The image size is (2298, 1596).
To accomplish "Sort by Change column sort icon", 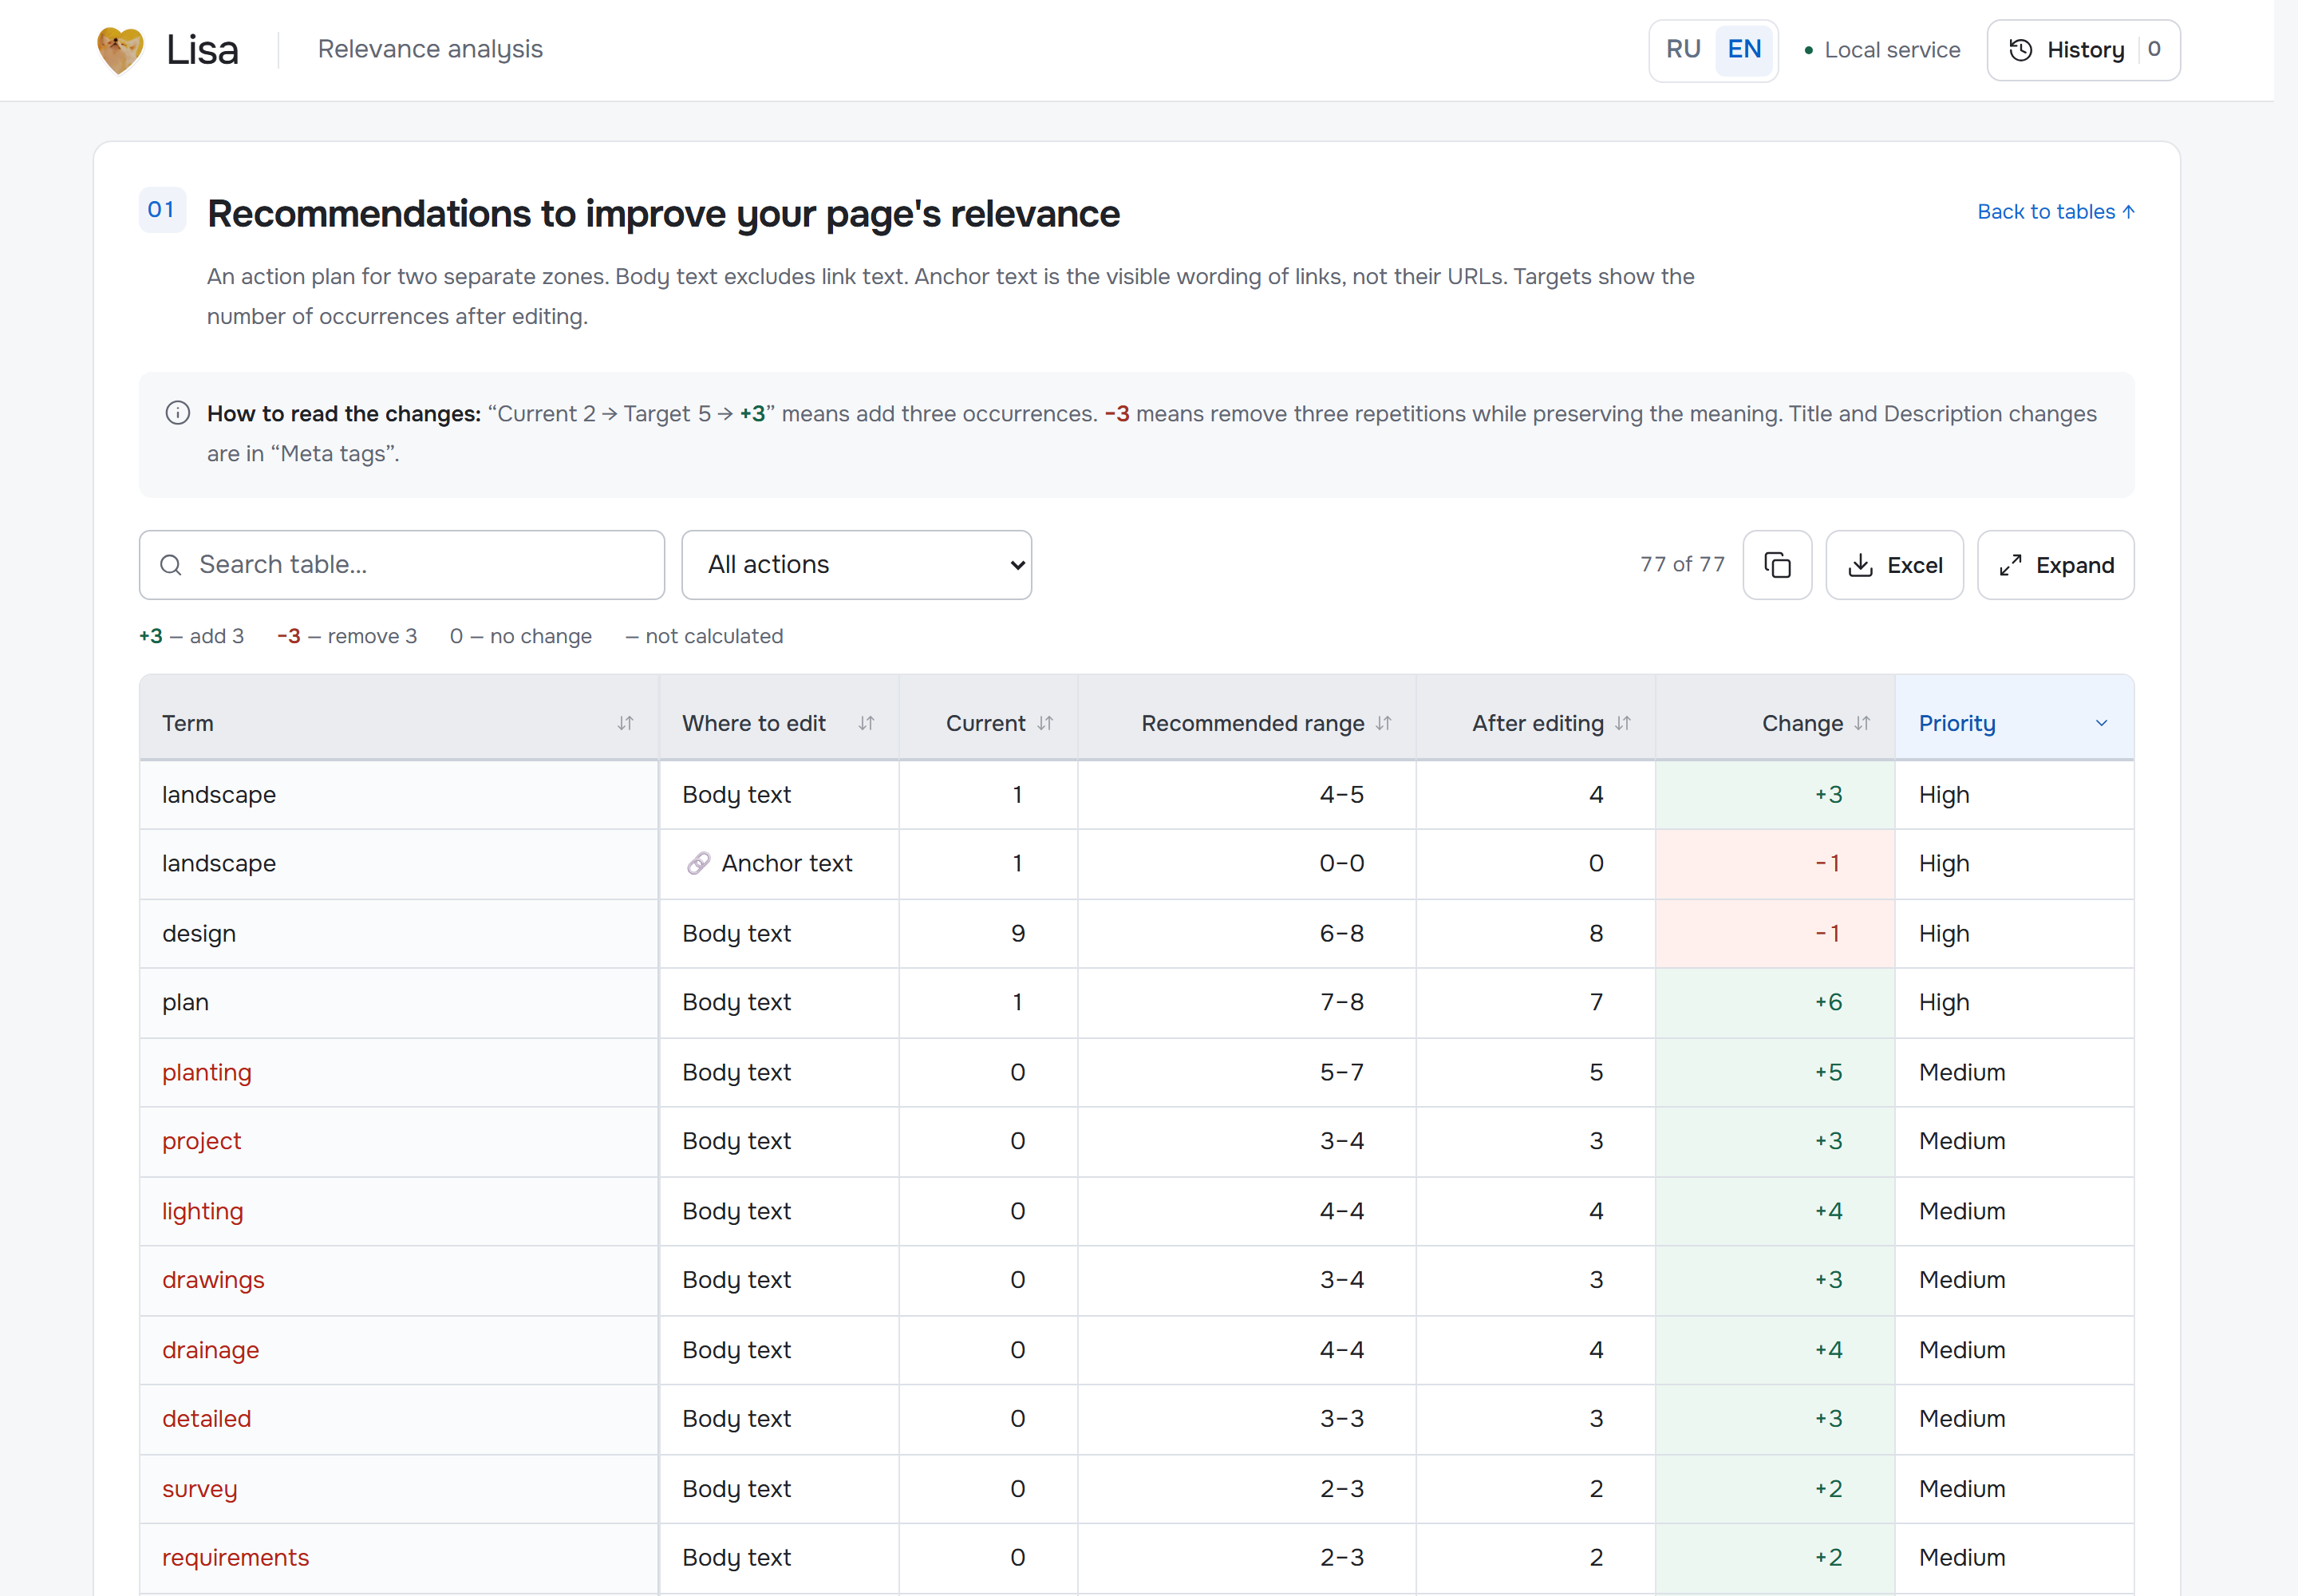I will tap(1861, 723).
